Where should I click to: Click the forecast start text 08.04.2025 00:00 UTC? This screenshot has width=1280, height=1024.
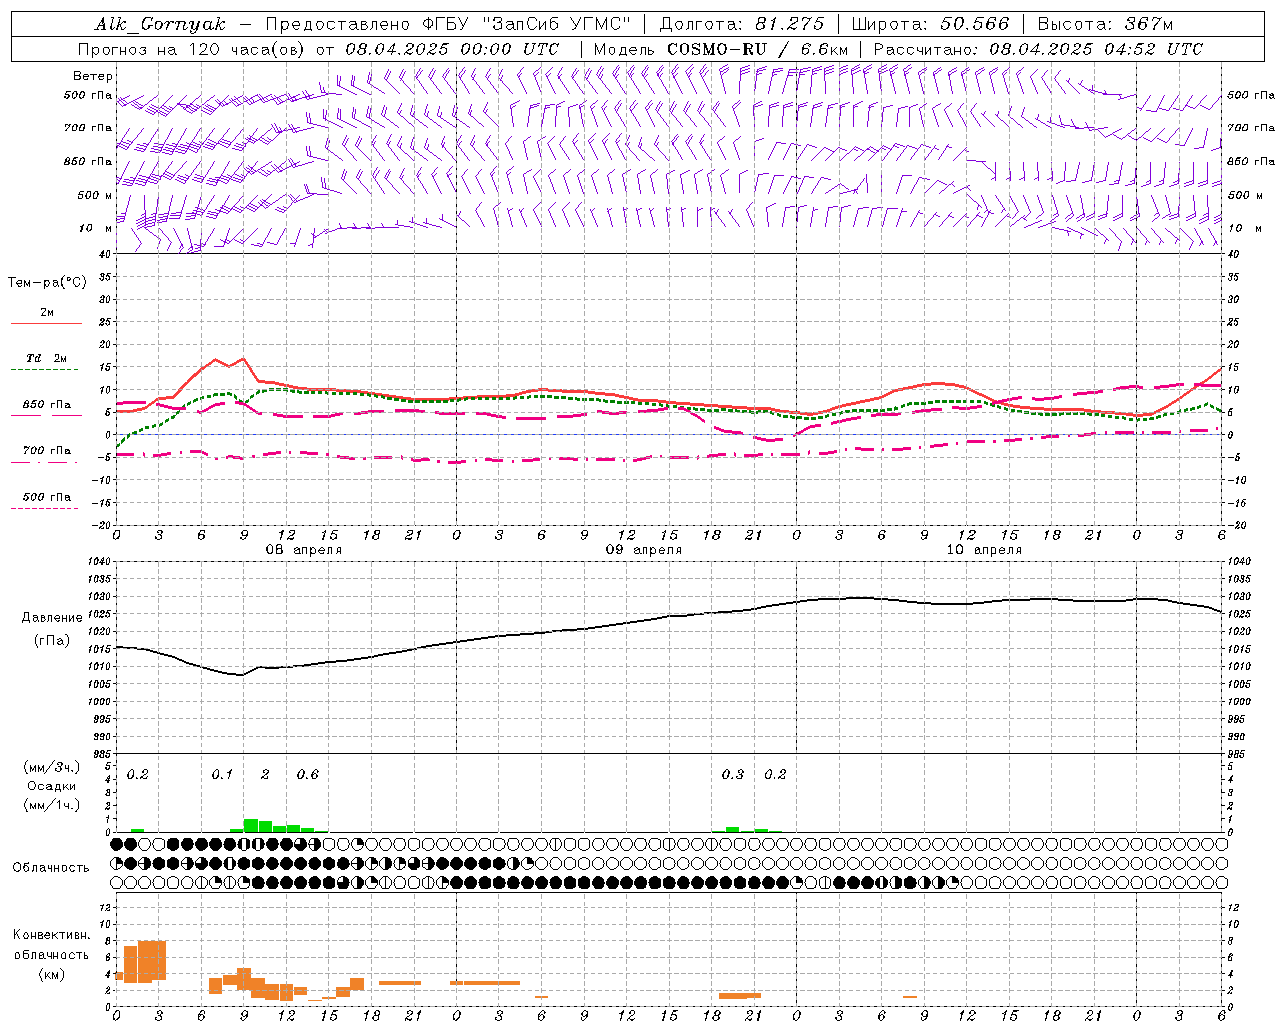[452, 49]
